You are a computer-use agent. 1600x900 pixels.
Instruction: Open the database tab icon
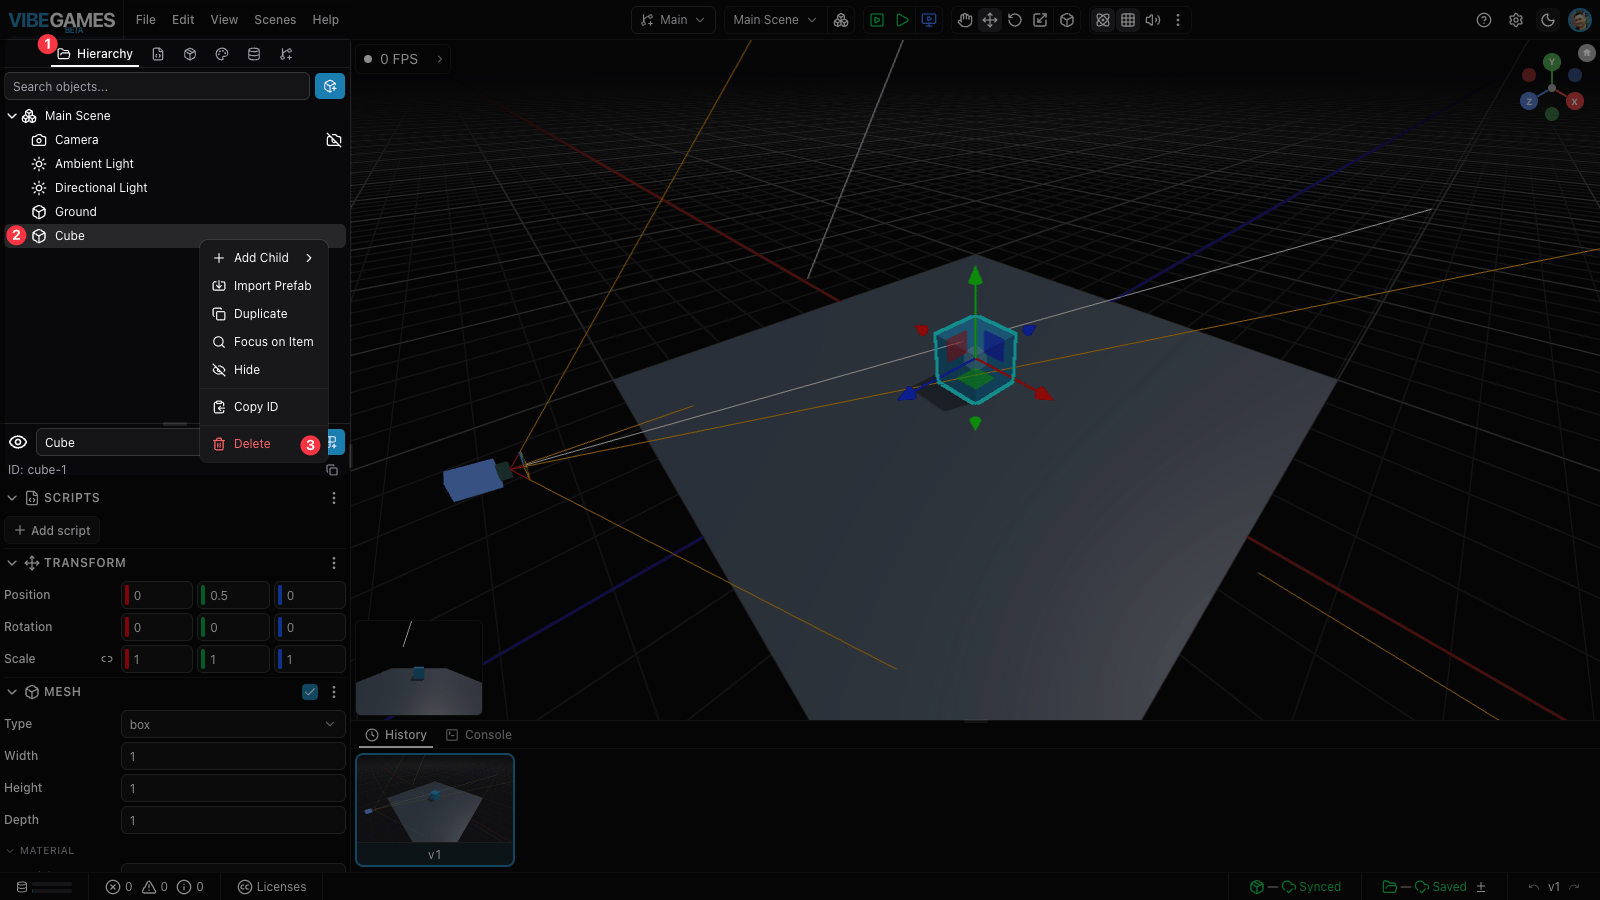254,54
